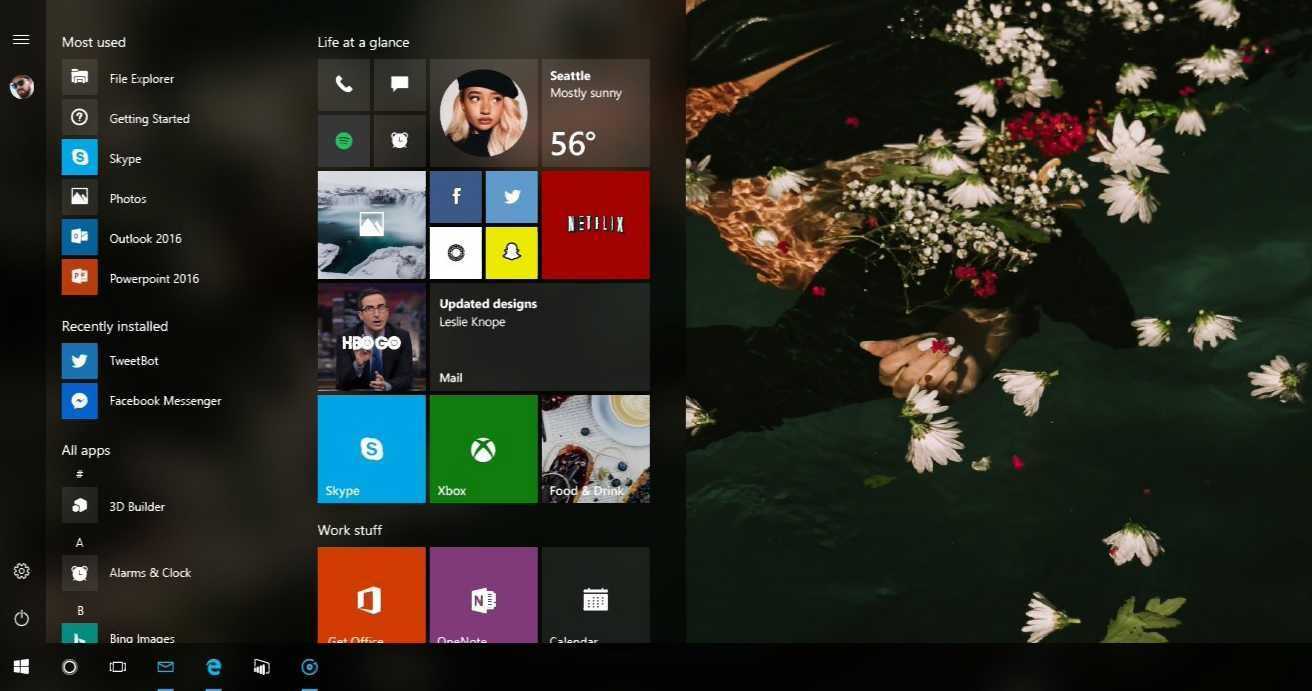Click the "Most used" heading
The width and height of the screenshot is (1312, 691).
(93, 42)
